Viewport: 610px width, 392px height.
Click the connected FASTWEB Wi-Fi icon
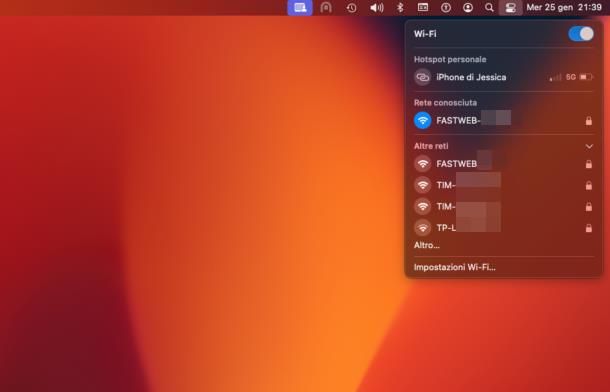point(422,121)
